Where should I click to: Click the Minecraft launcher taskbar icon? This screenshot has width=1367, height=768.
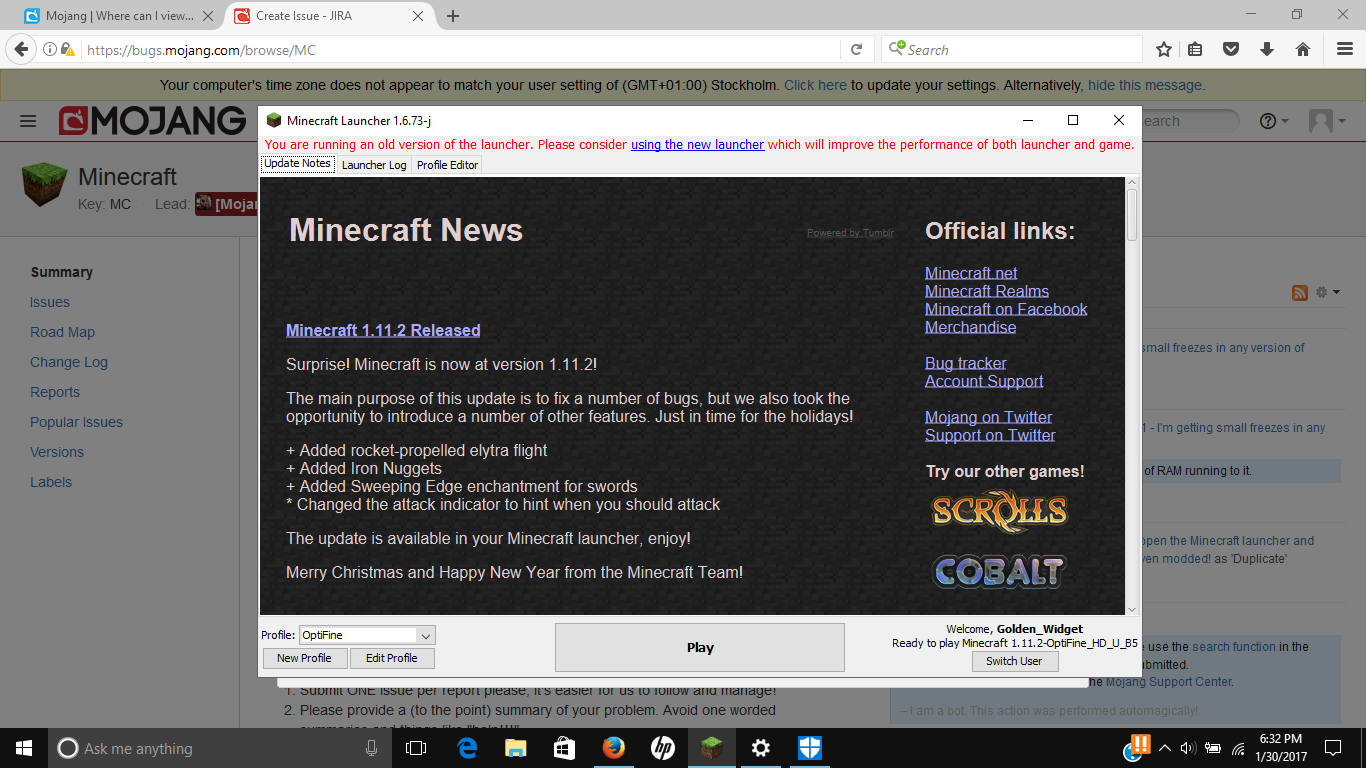711,748
